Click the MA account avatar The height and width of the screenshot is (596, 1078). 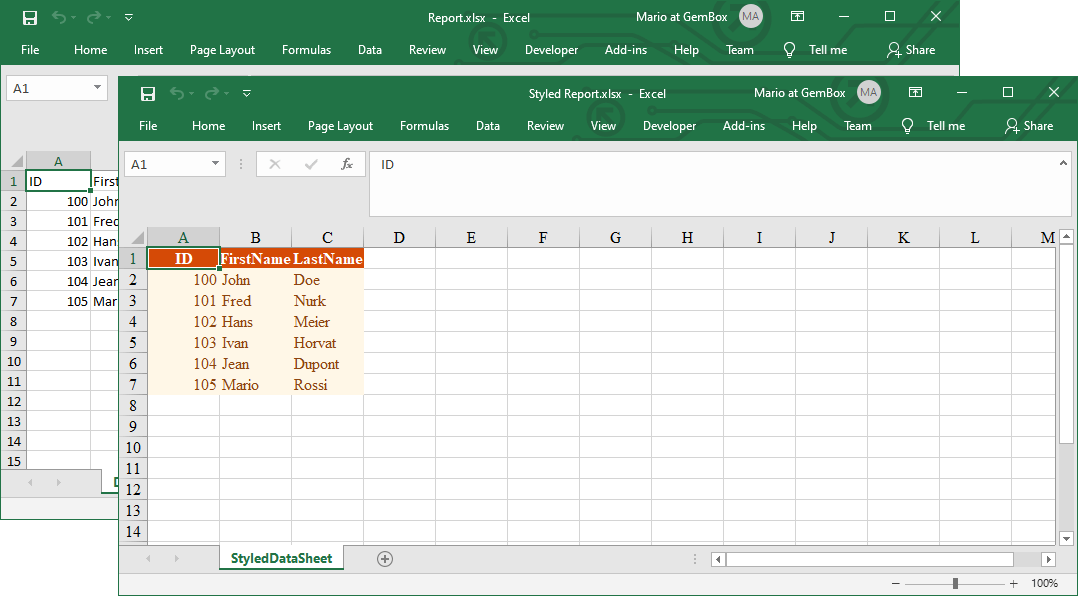pyautogui.click(x=869, y=92)
